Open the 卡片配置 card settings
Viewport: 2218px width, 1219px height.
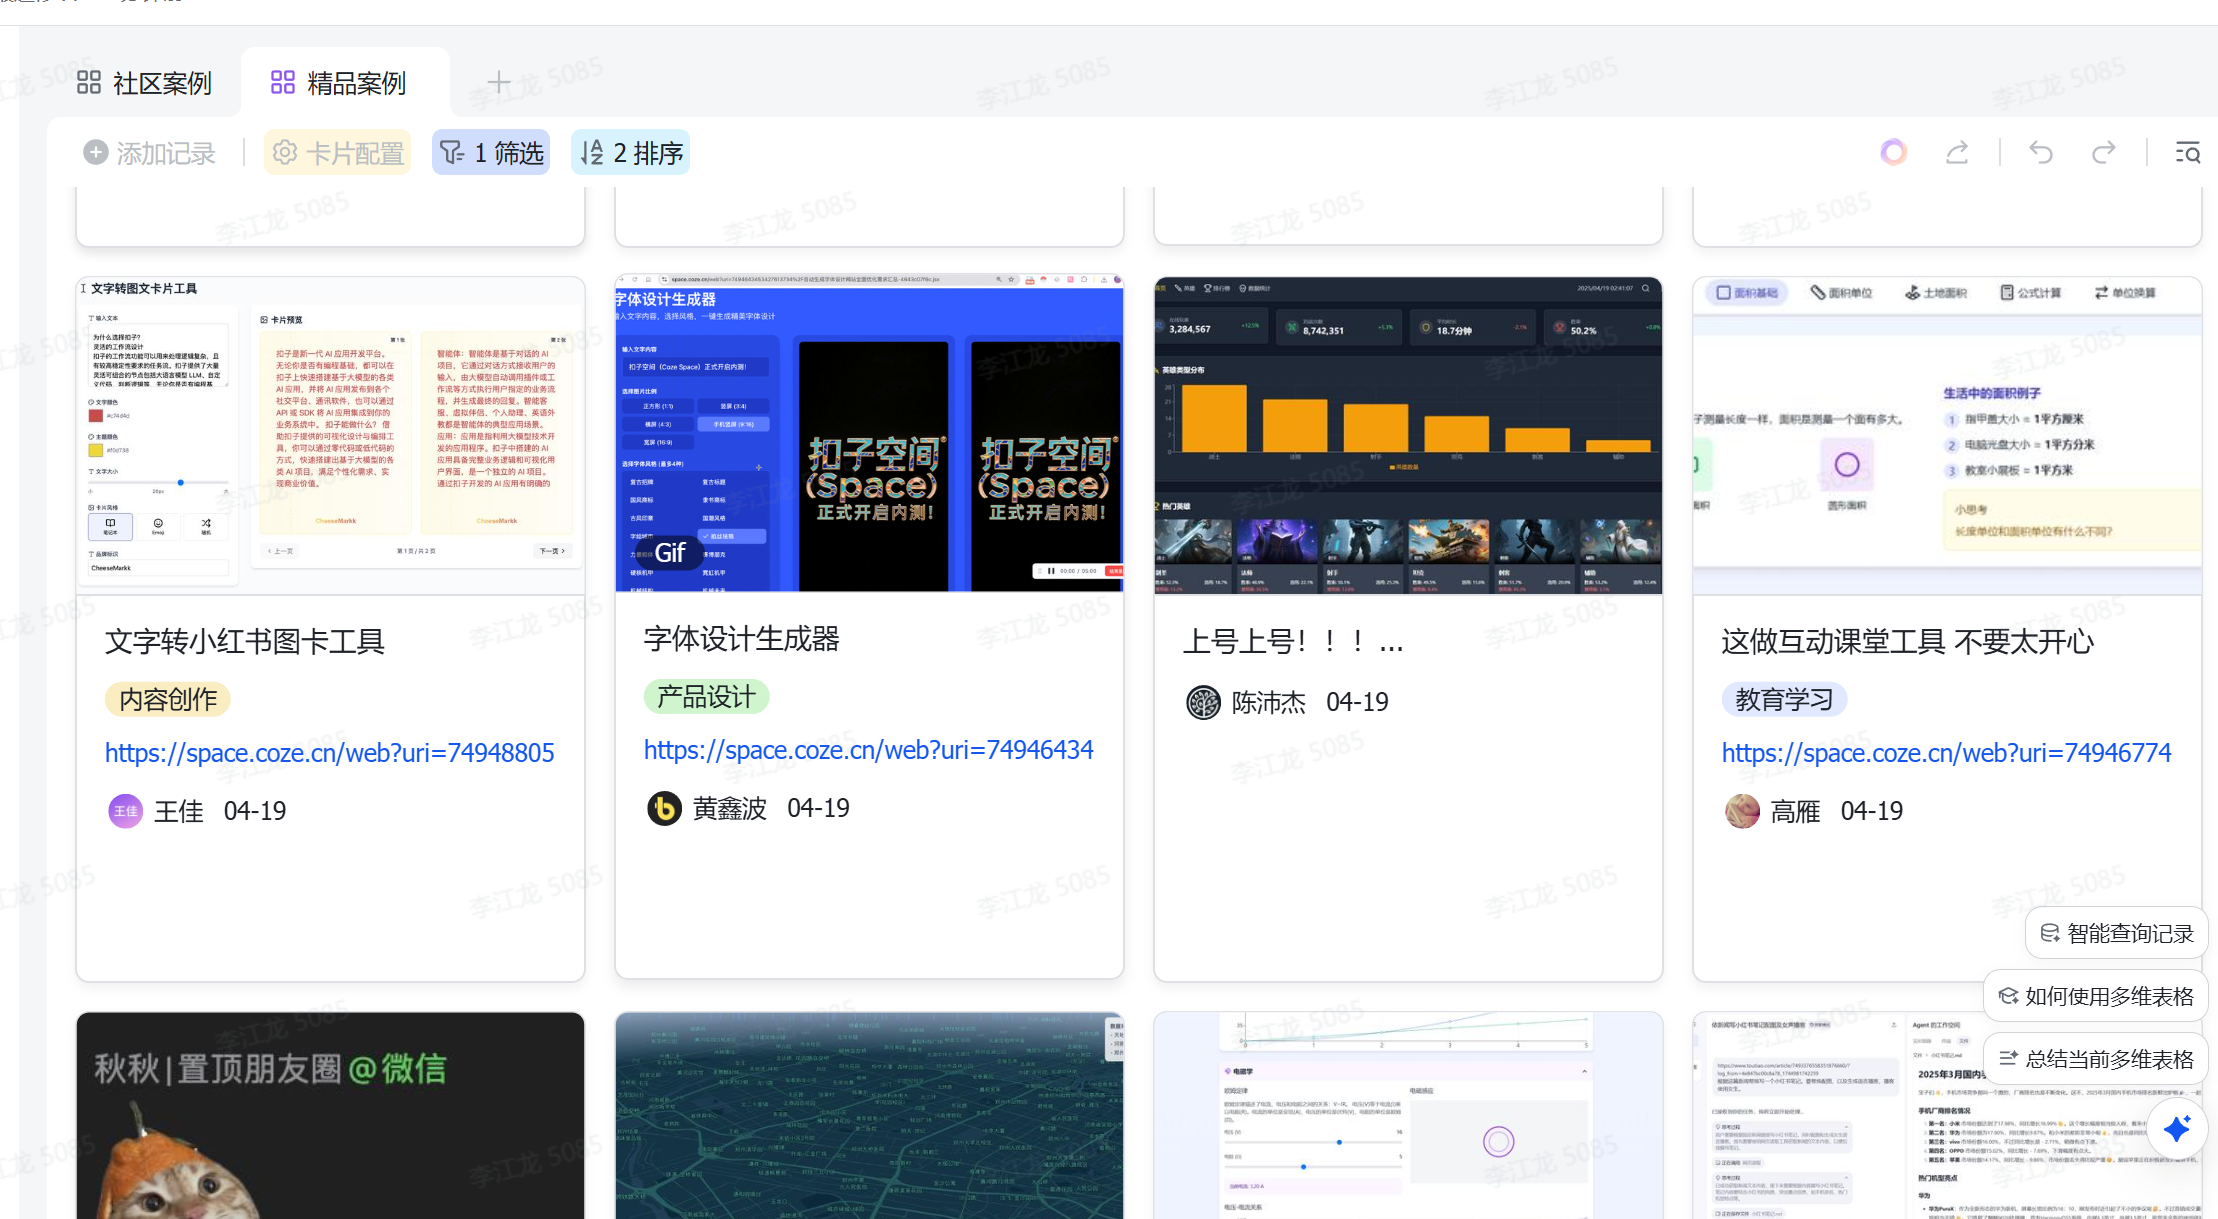point(338,153)
